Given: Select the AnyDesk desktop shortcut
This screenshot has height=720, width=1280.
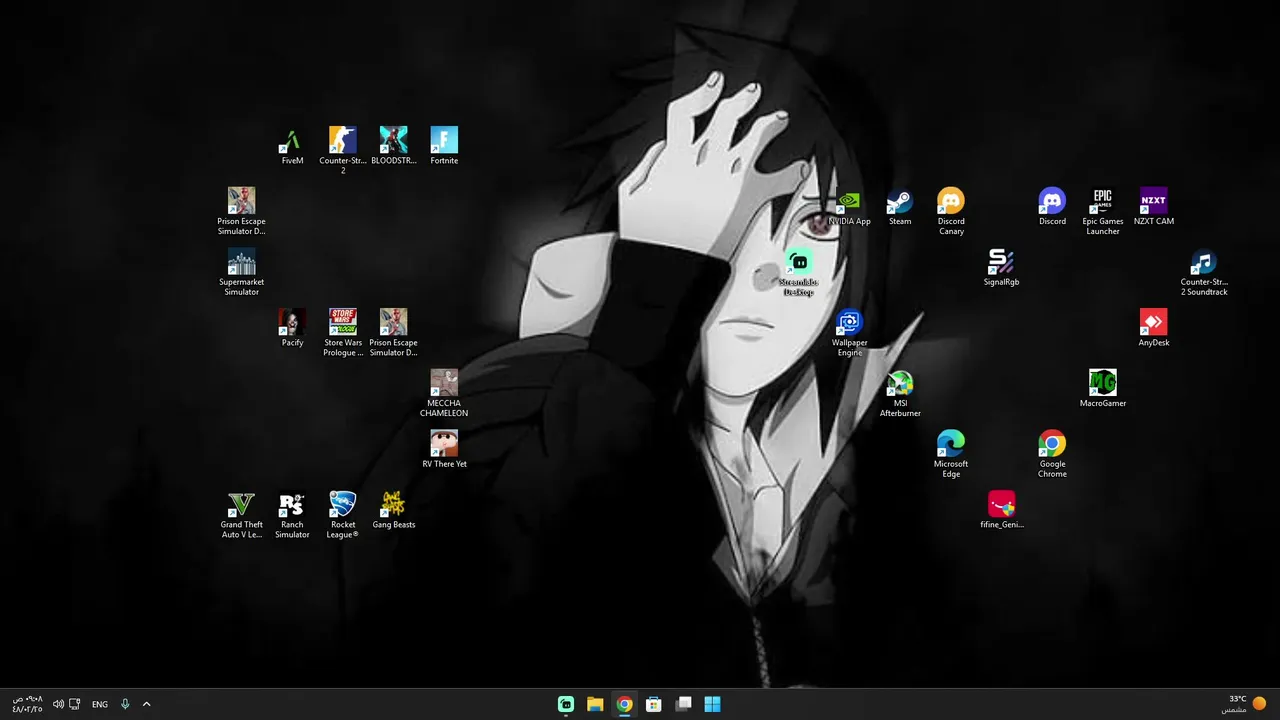Looking at the screenshot, I should (1153, 328).
